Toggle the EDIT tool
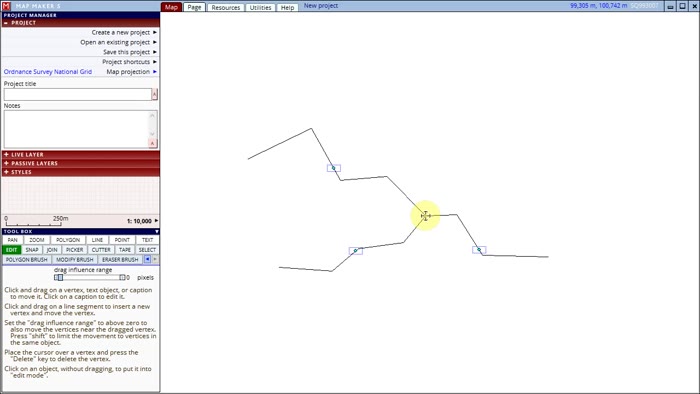The height and width of the screenshot is (394, 700). (11, 250)
